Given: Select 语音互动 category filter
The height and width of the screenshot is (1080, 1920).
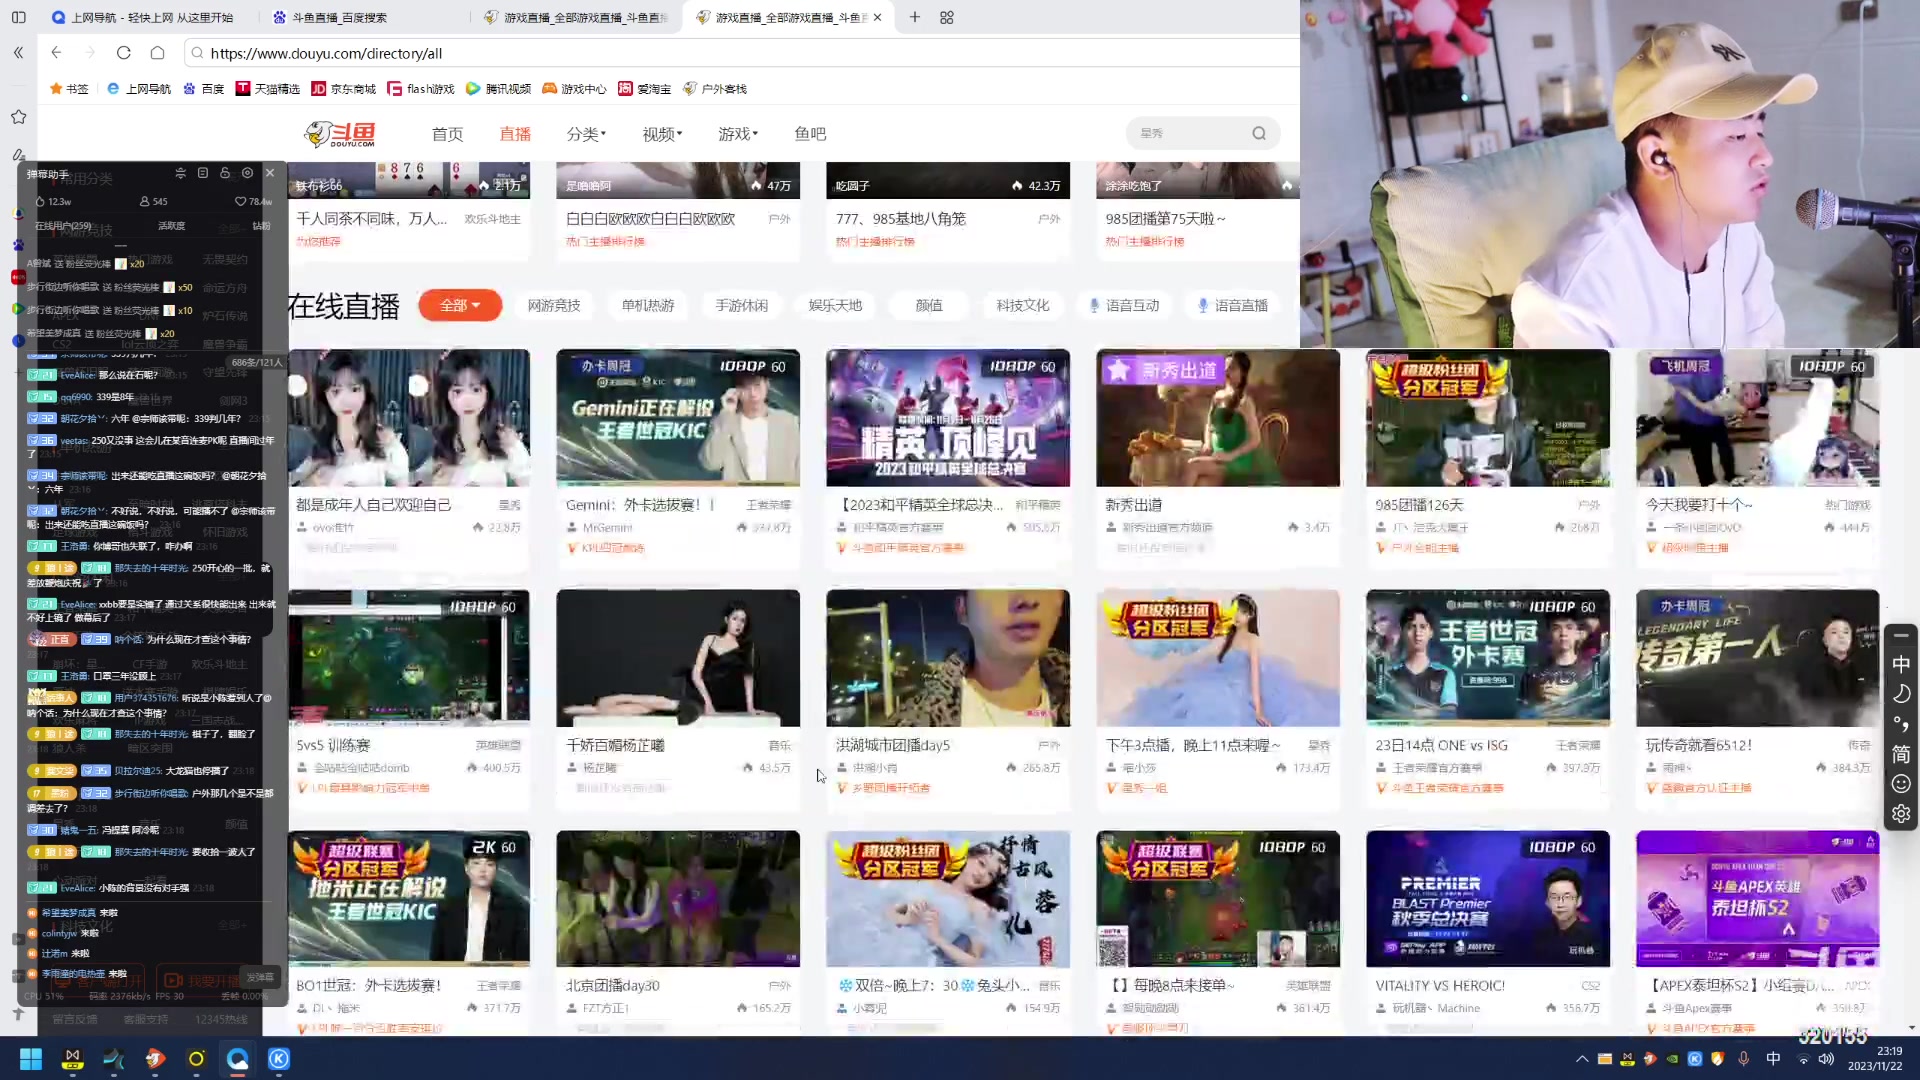Looking at the screenshot, I should tap(1124, 305).
